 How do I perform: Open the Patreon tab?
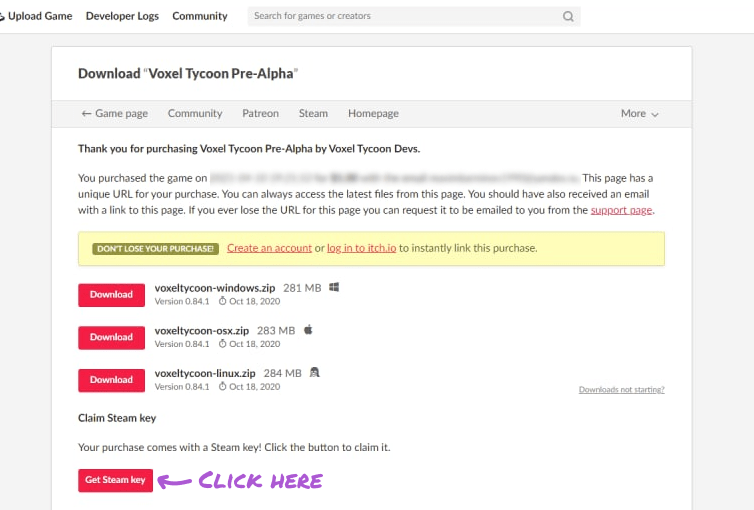point(260,113)
